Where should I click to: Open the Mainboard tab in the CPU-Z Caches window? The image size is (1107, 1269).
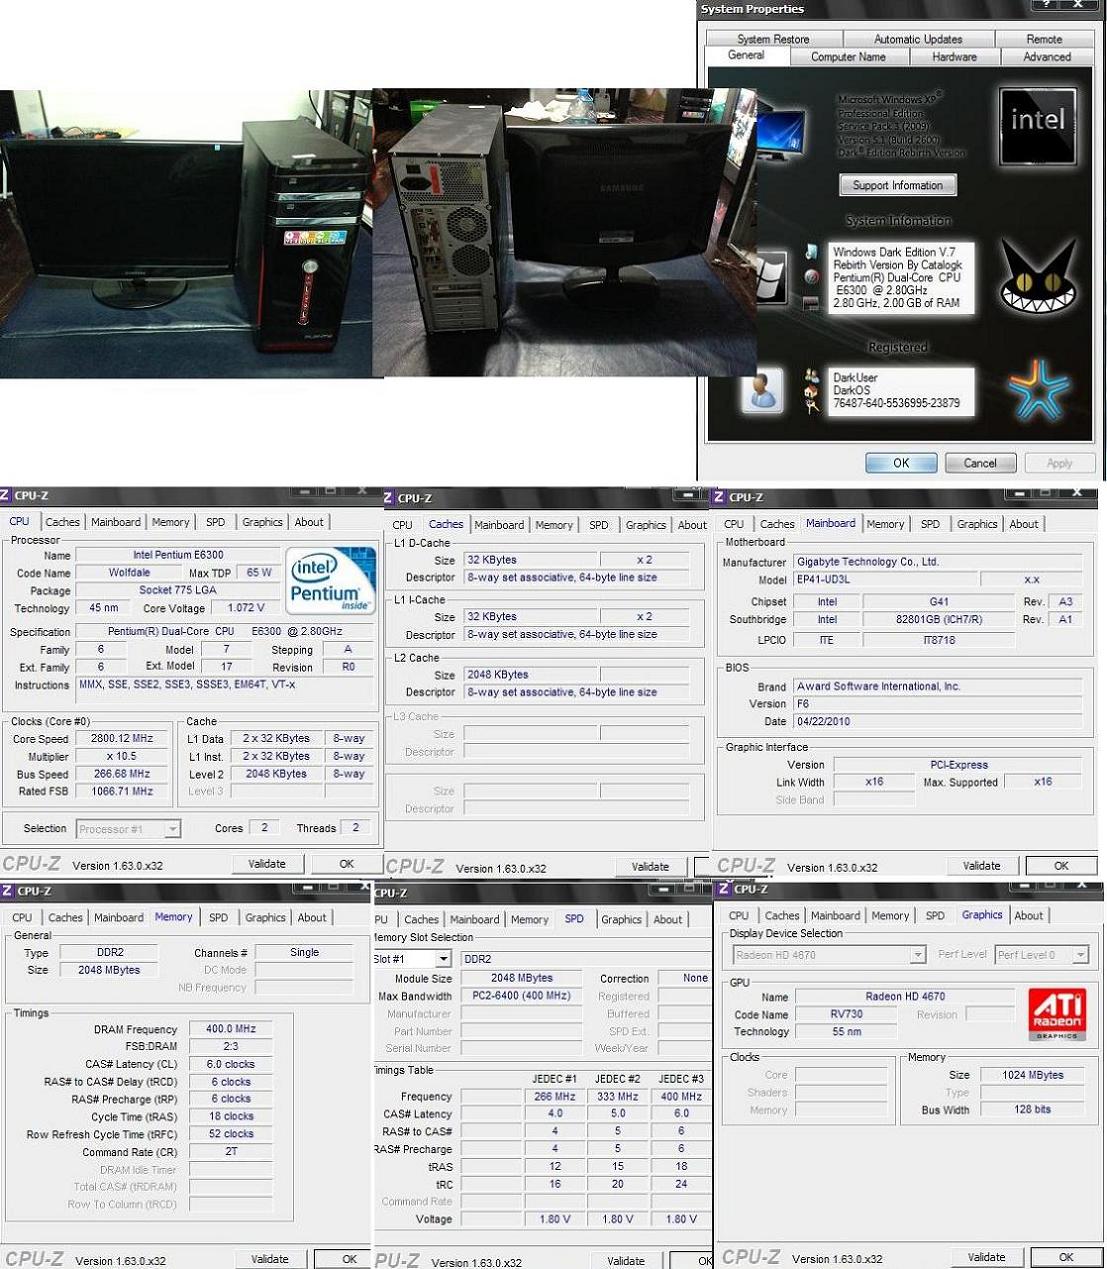499,525
